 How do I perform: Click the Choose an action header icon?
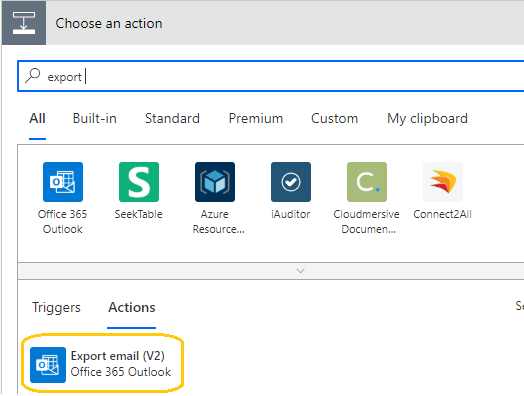[24, 23]
